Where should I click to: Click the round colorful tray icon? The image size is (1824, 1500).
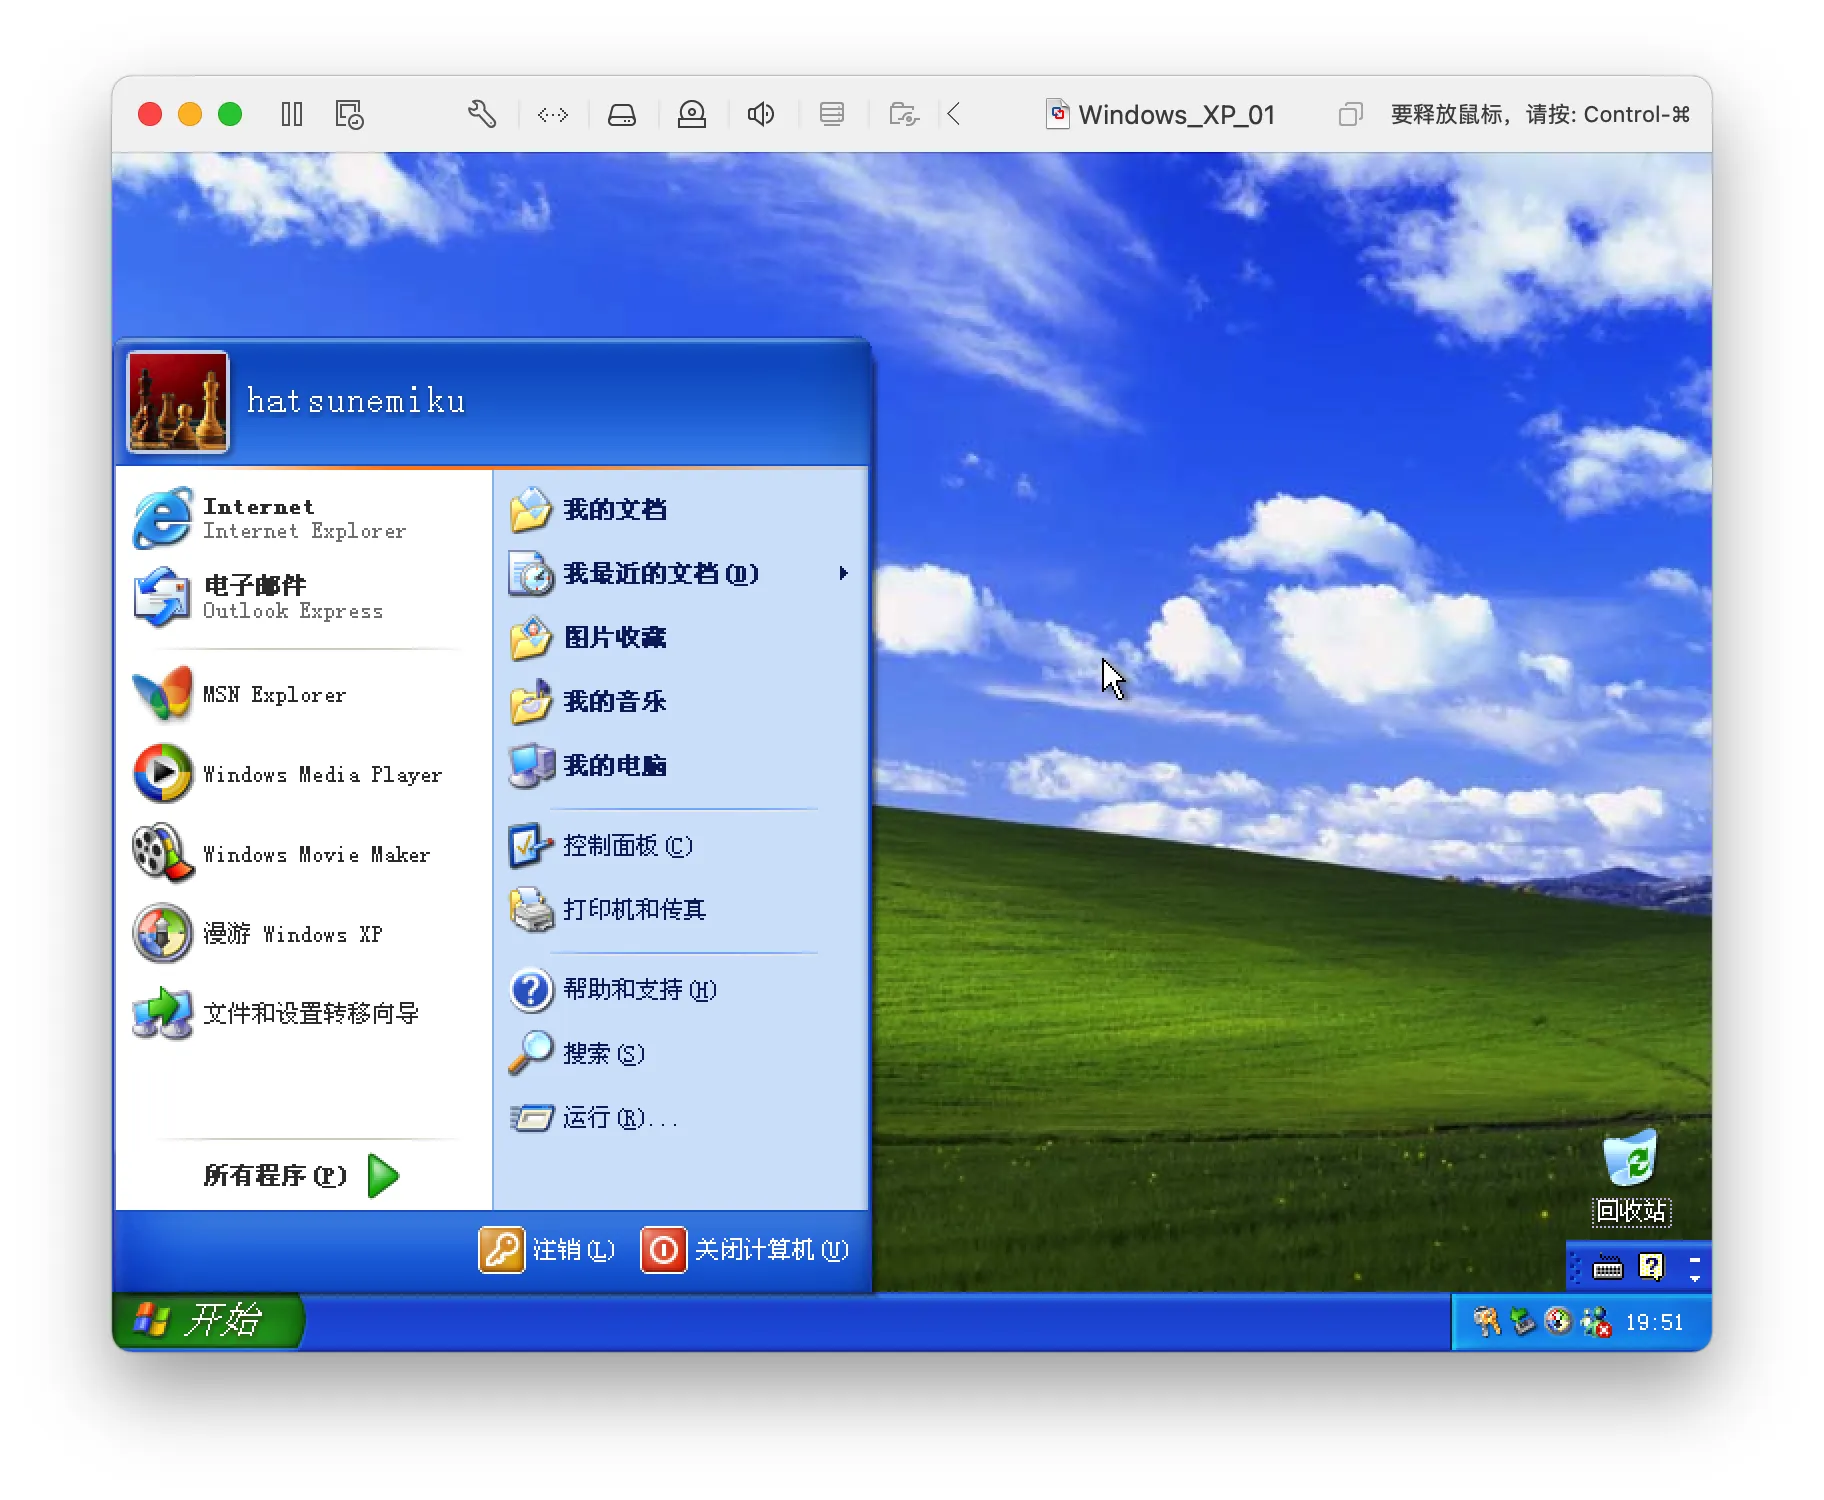[x=1558, y=1322]
